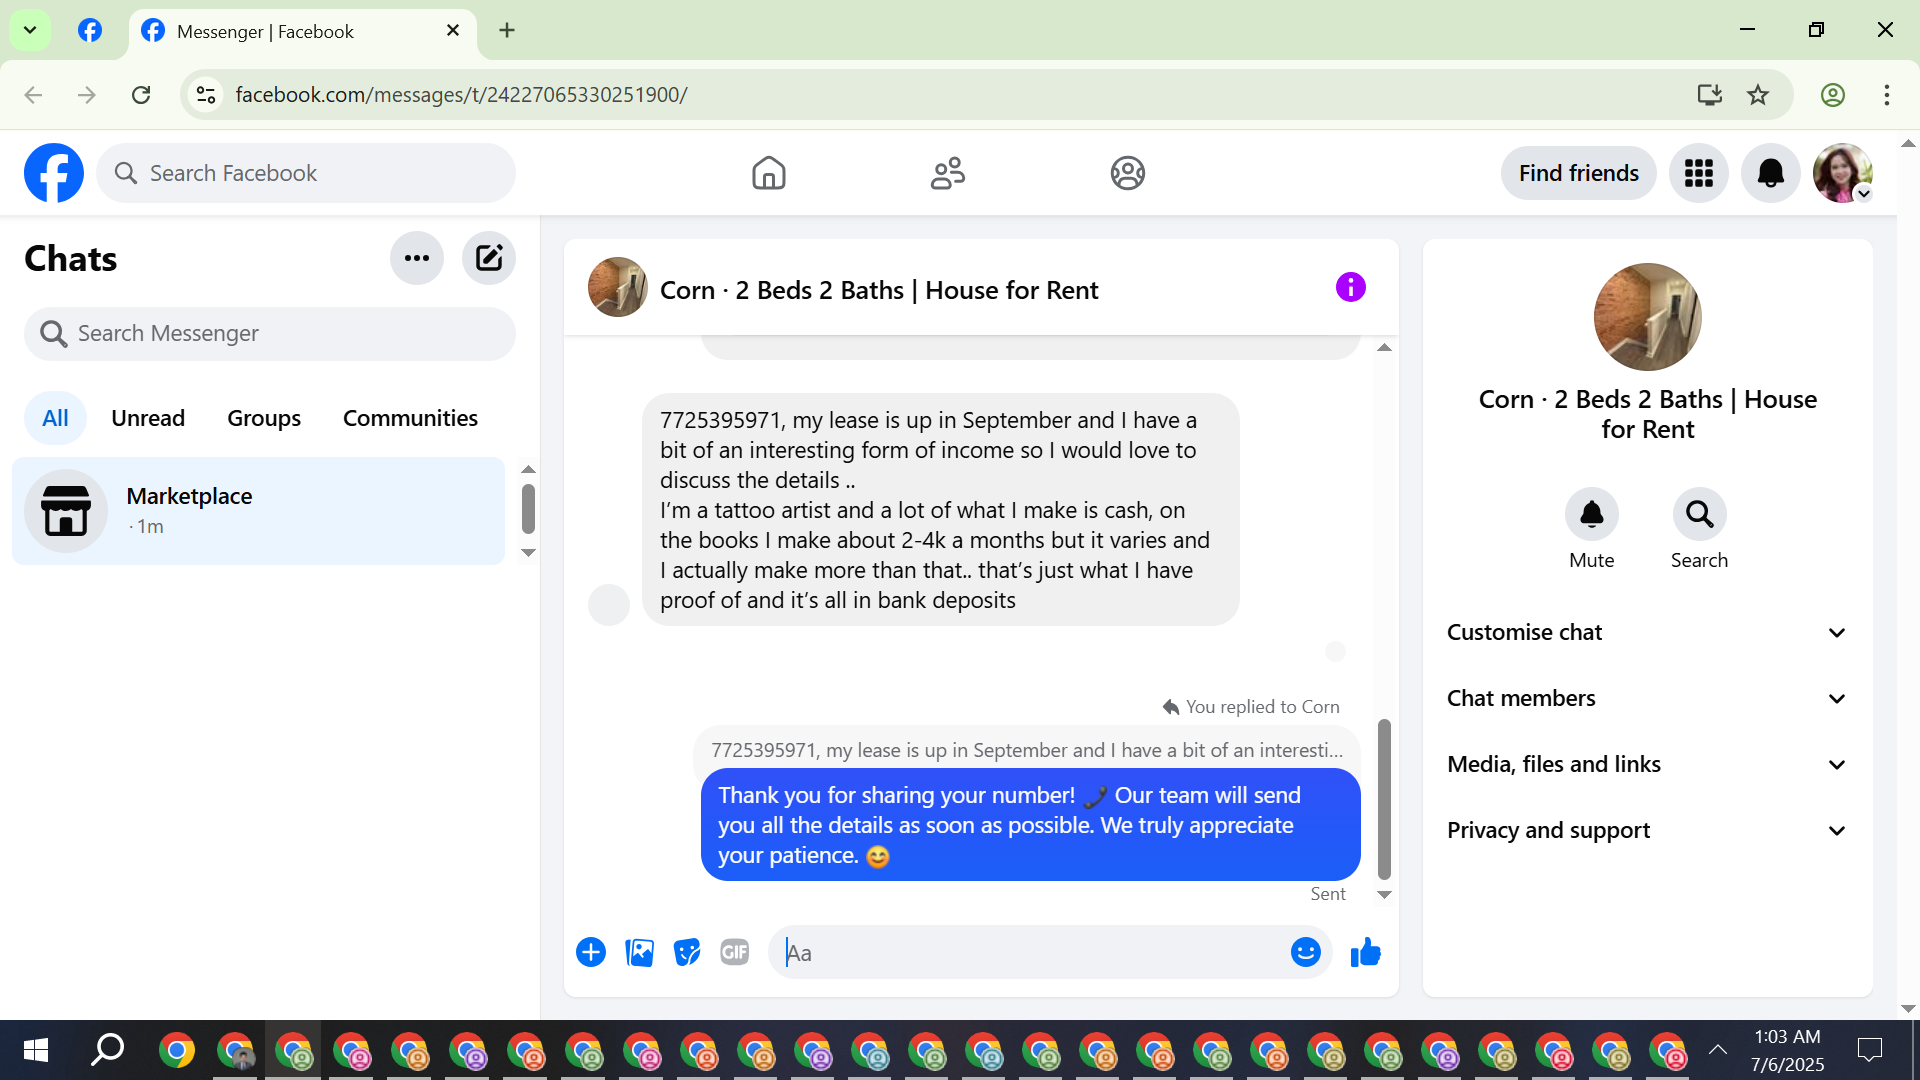The image size is (1920, 1080).
Task: Open the emoji picker in message box
Action: [x=1305, y=953]
